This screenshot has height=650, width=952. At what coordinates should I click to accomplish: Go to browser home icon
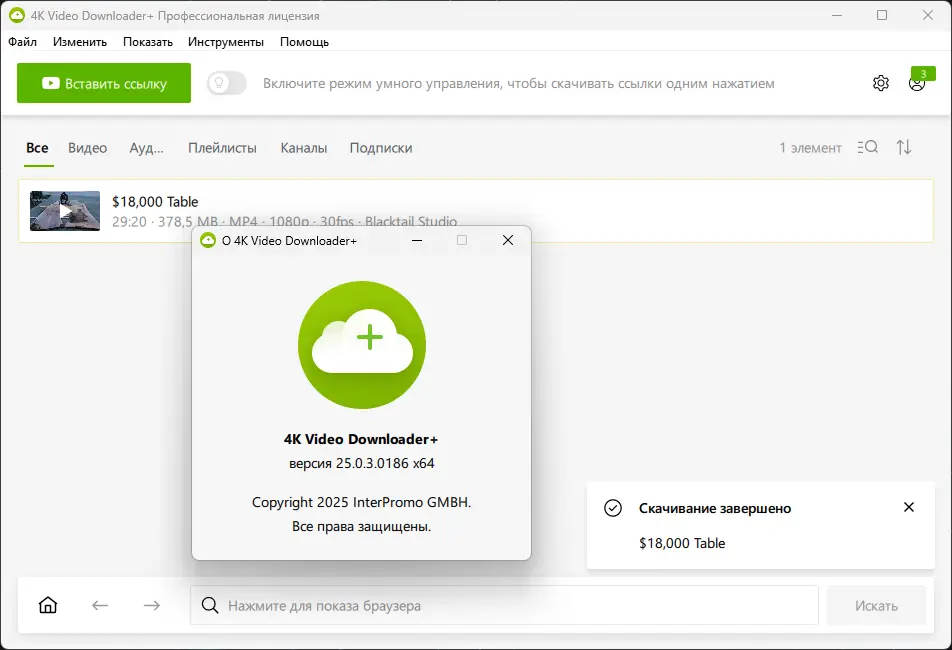(x=48, y=605)
